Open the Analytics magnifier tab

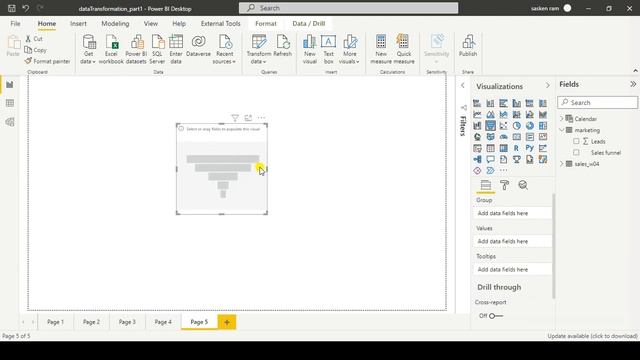[x=523, y=185]
